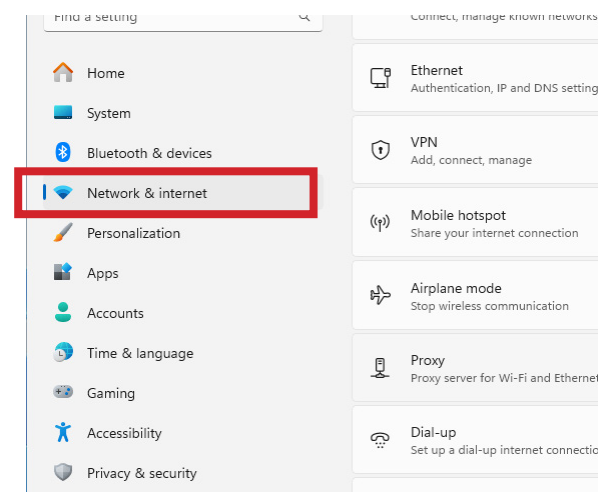Select Network & internet in sidebar
The height and width of the screenshot is (502, 615).
tap(182, 193)
